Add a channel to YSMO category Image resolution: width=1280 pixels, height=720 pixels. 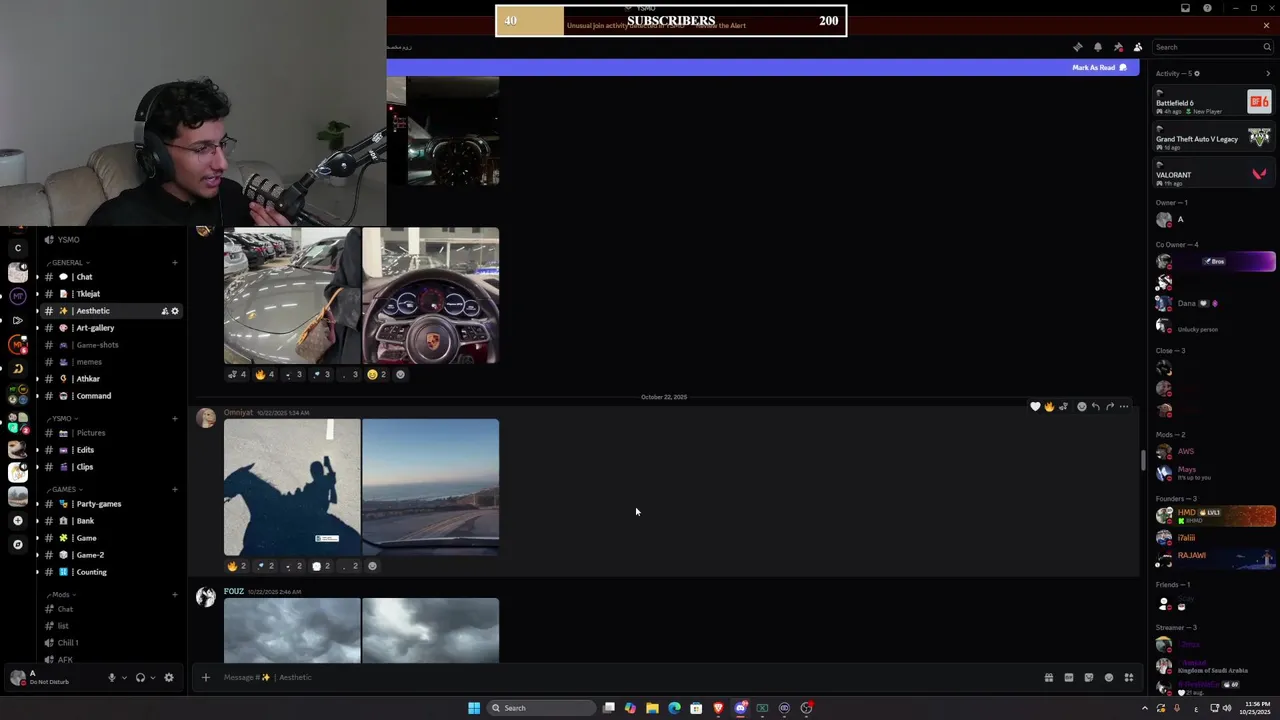tap(175, 419)
